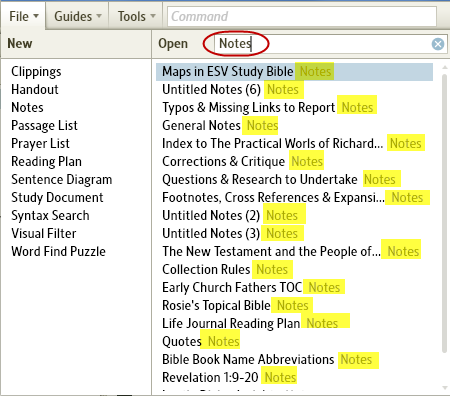The height and width of the screenshot is (396, 450).
Task: Create a new Passage List
Action: click(44, 126)
